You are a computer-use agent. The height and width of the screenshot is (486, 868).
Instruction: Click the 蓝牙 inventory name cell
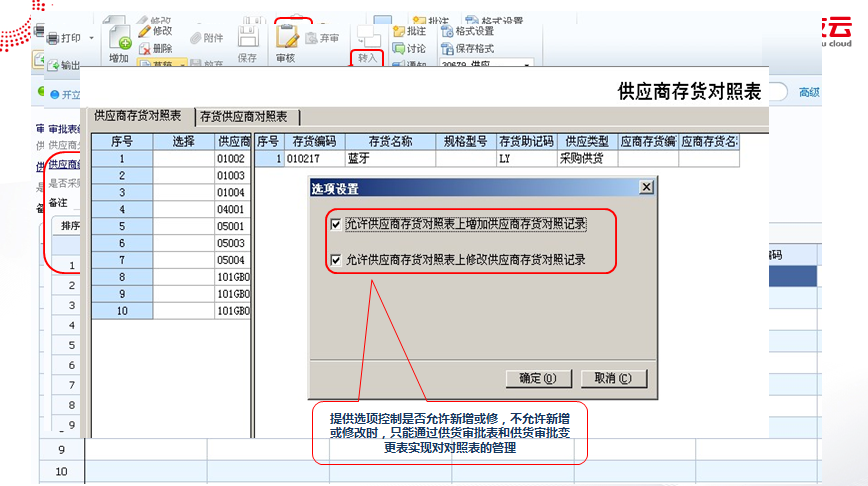(390, 159)
